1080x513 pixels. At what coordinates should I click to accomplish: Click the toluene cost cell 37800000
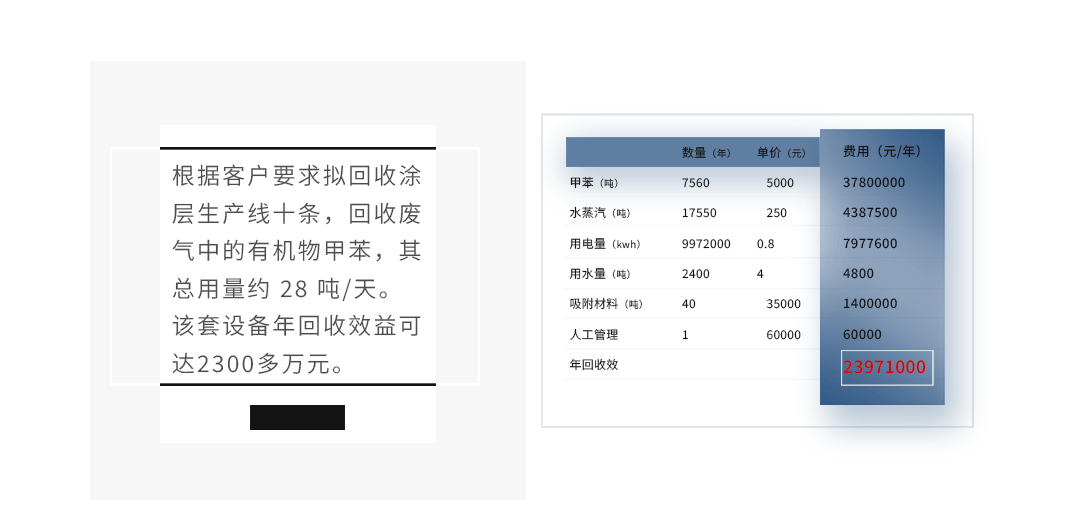click(874, 183)
